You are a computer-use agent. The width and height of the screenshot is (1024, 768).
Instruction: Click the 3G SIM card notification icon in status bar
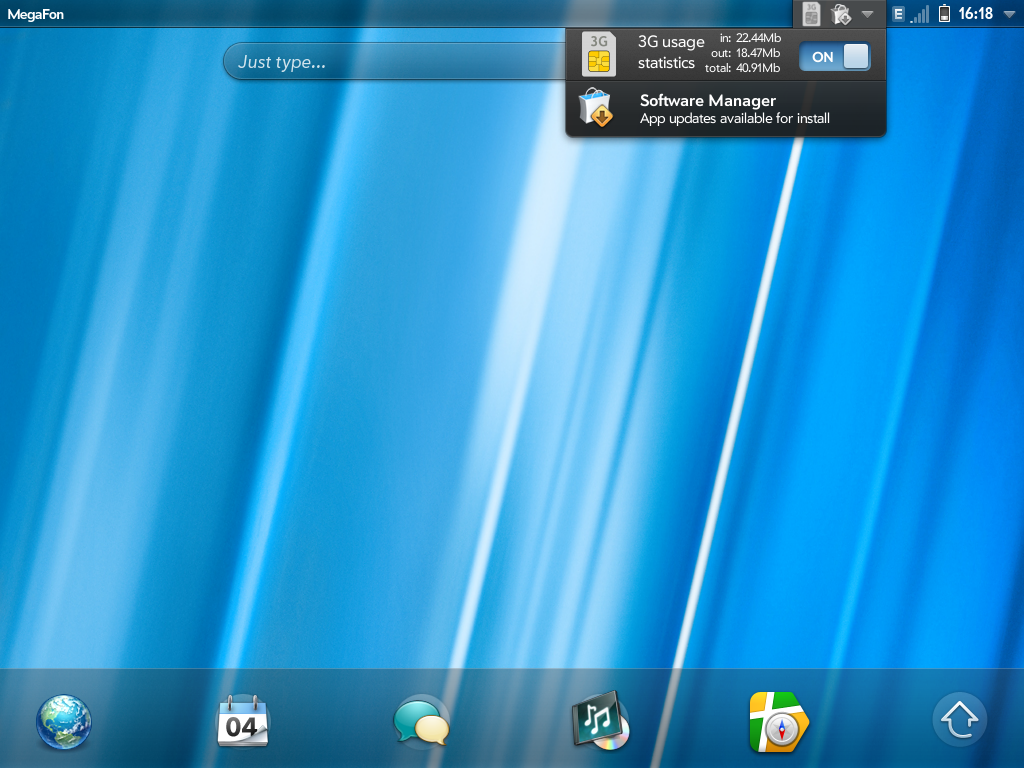click(812, 14)
